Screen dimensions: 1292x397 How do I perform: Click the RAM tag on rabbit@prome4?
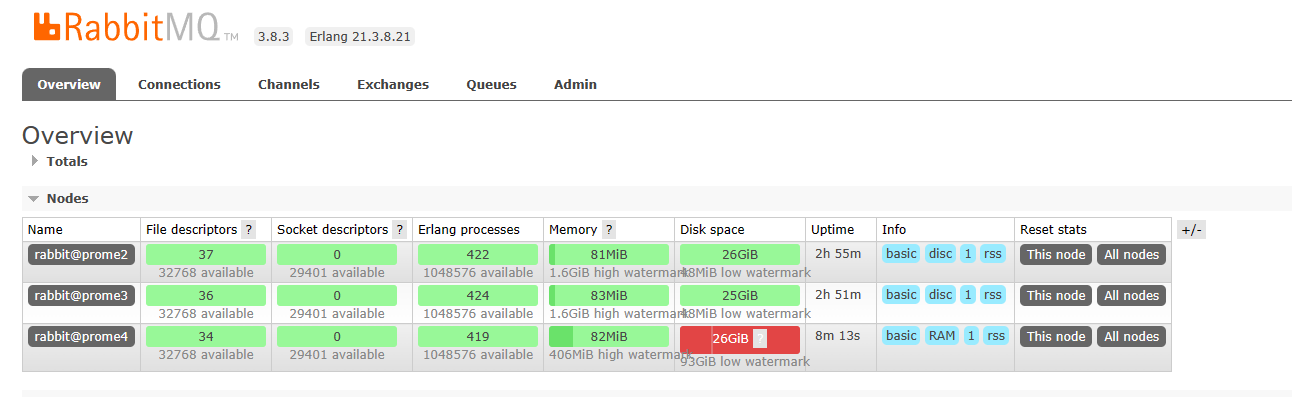pos(942,335)
